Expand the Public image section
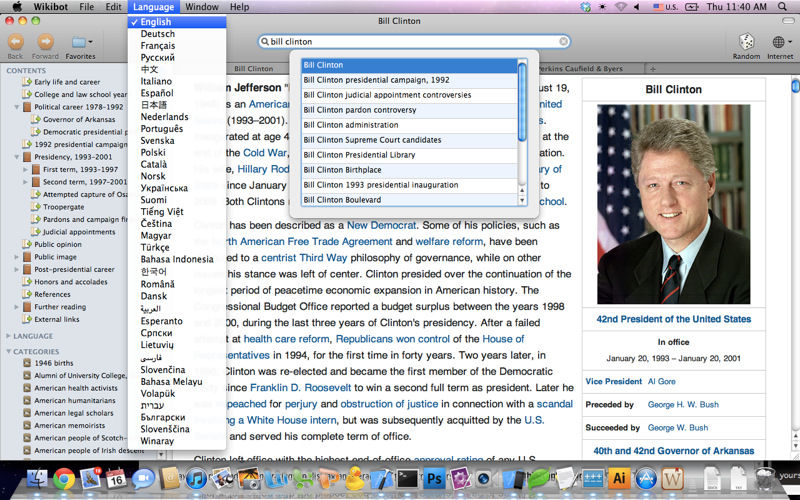The height and width of the screenshot is (500, 800). click(16, 257)
